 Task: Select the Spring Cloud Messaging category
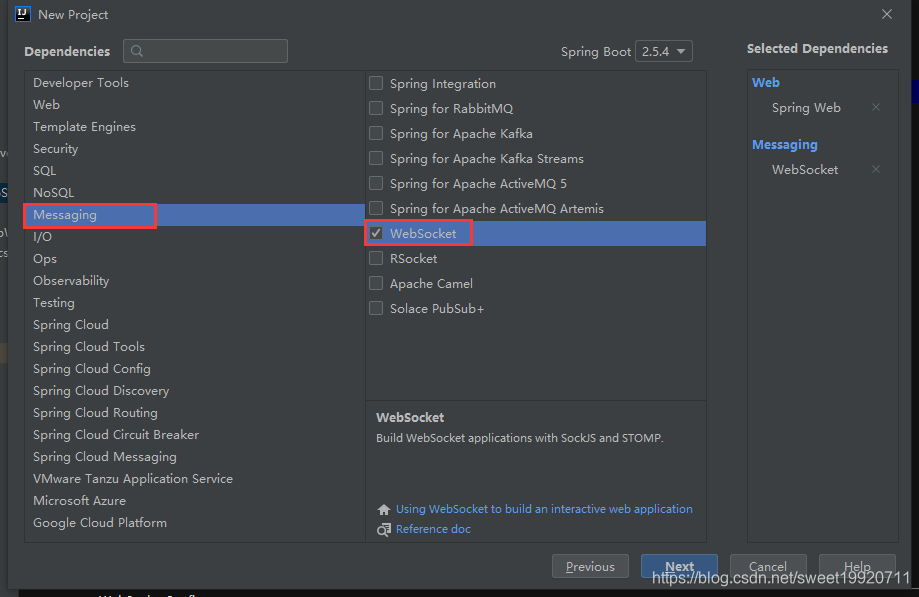tap(195, 456)
